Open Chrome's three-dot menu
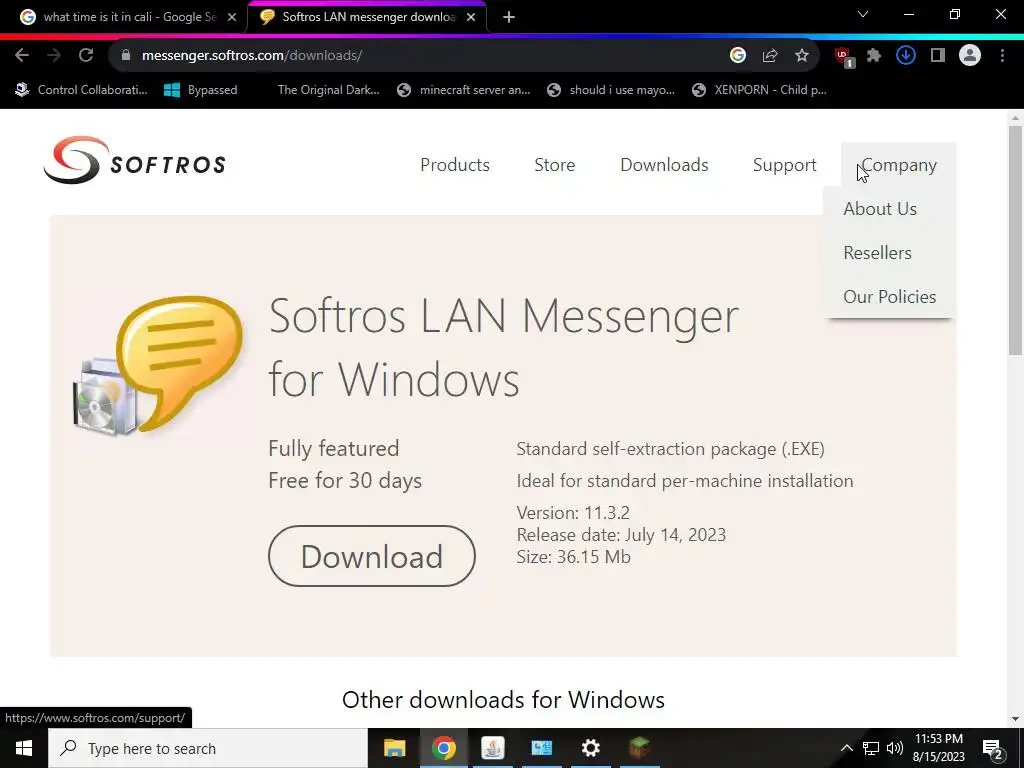 tap(1002, 56)
